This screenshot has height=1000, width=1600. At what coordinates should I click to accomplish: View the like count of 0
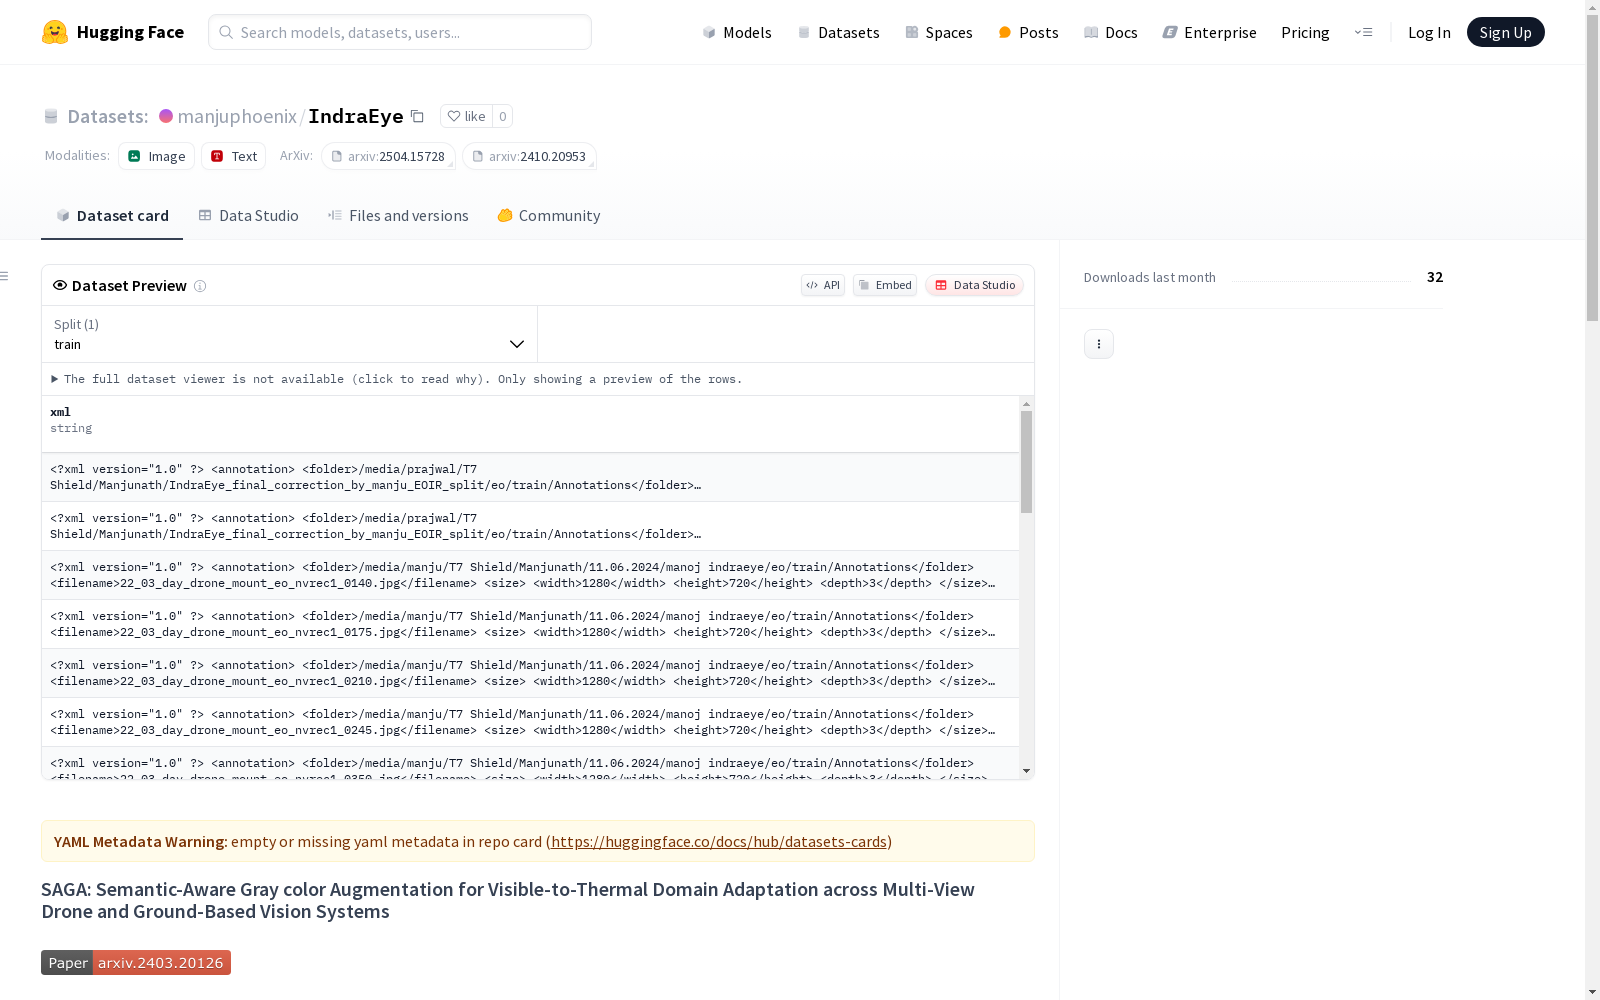coord(503,116)
